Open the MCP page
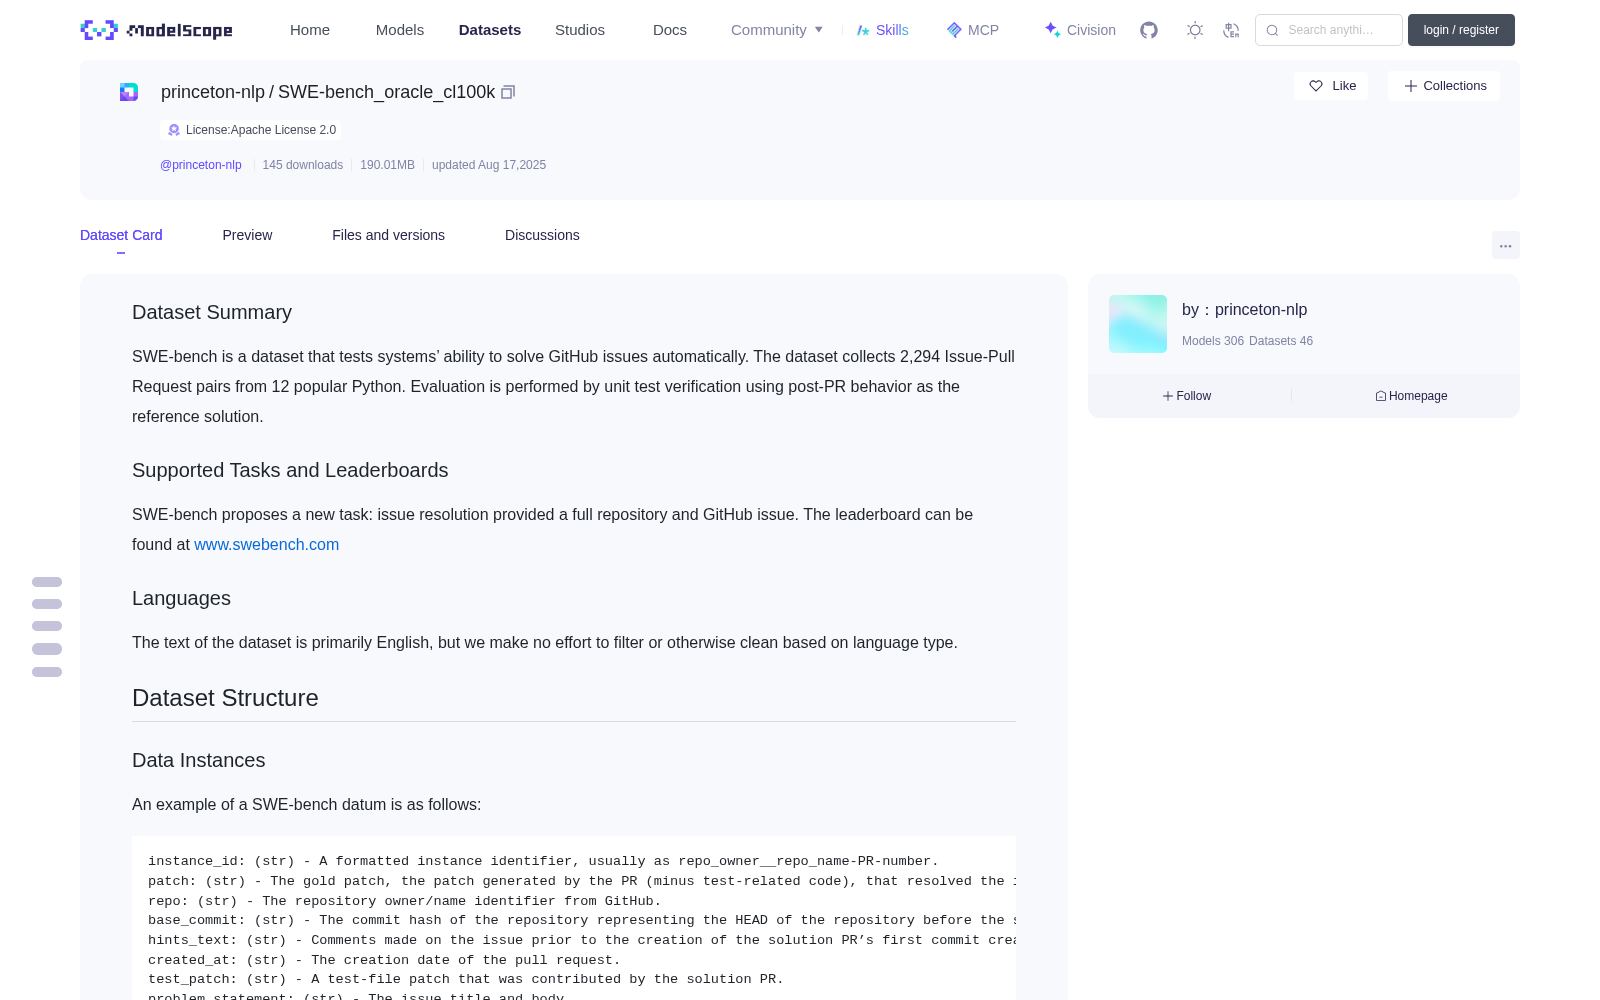 click(972, 30)
